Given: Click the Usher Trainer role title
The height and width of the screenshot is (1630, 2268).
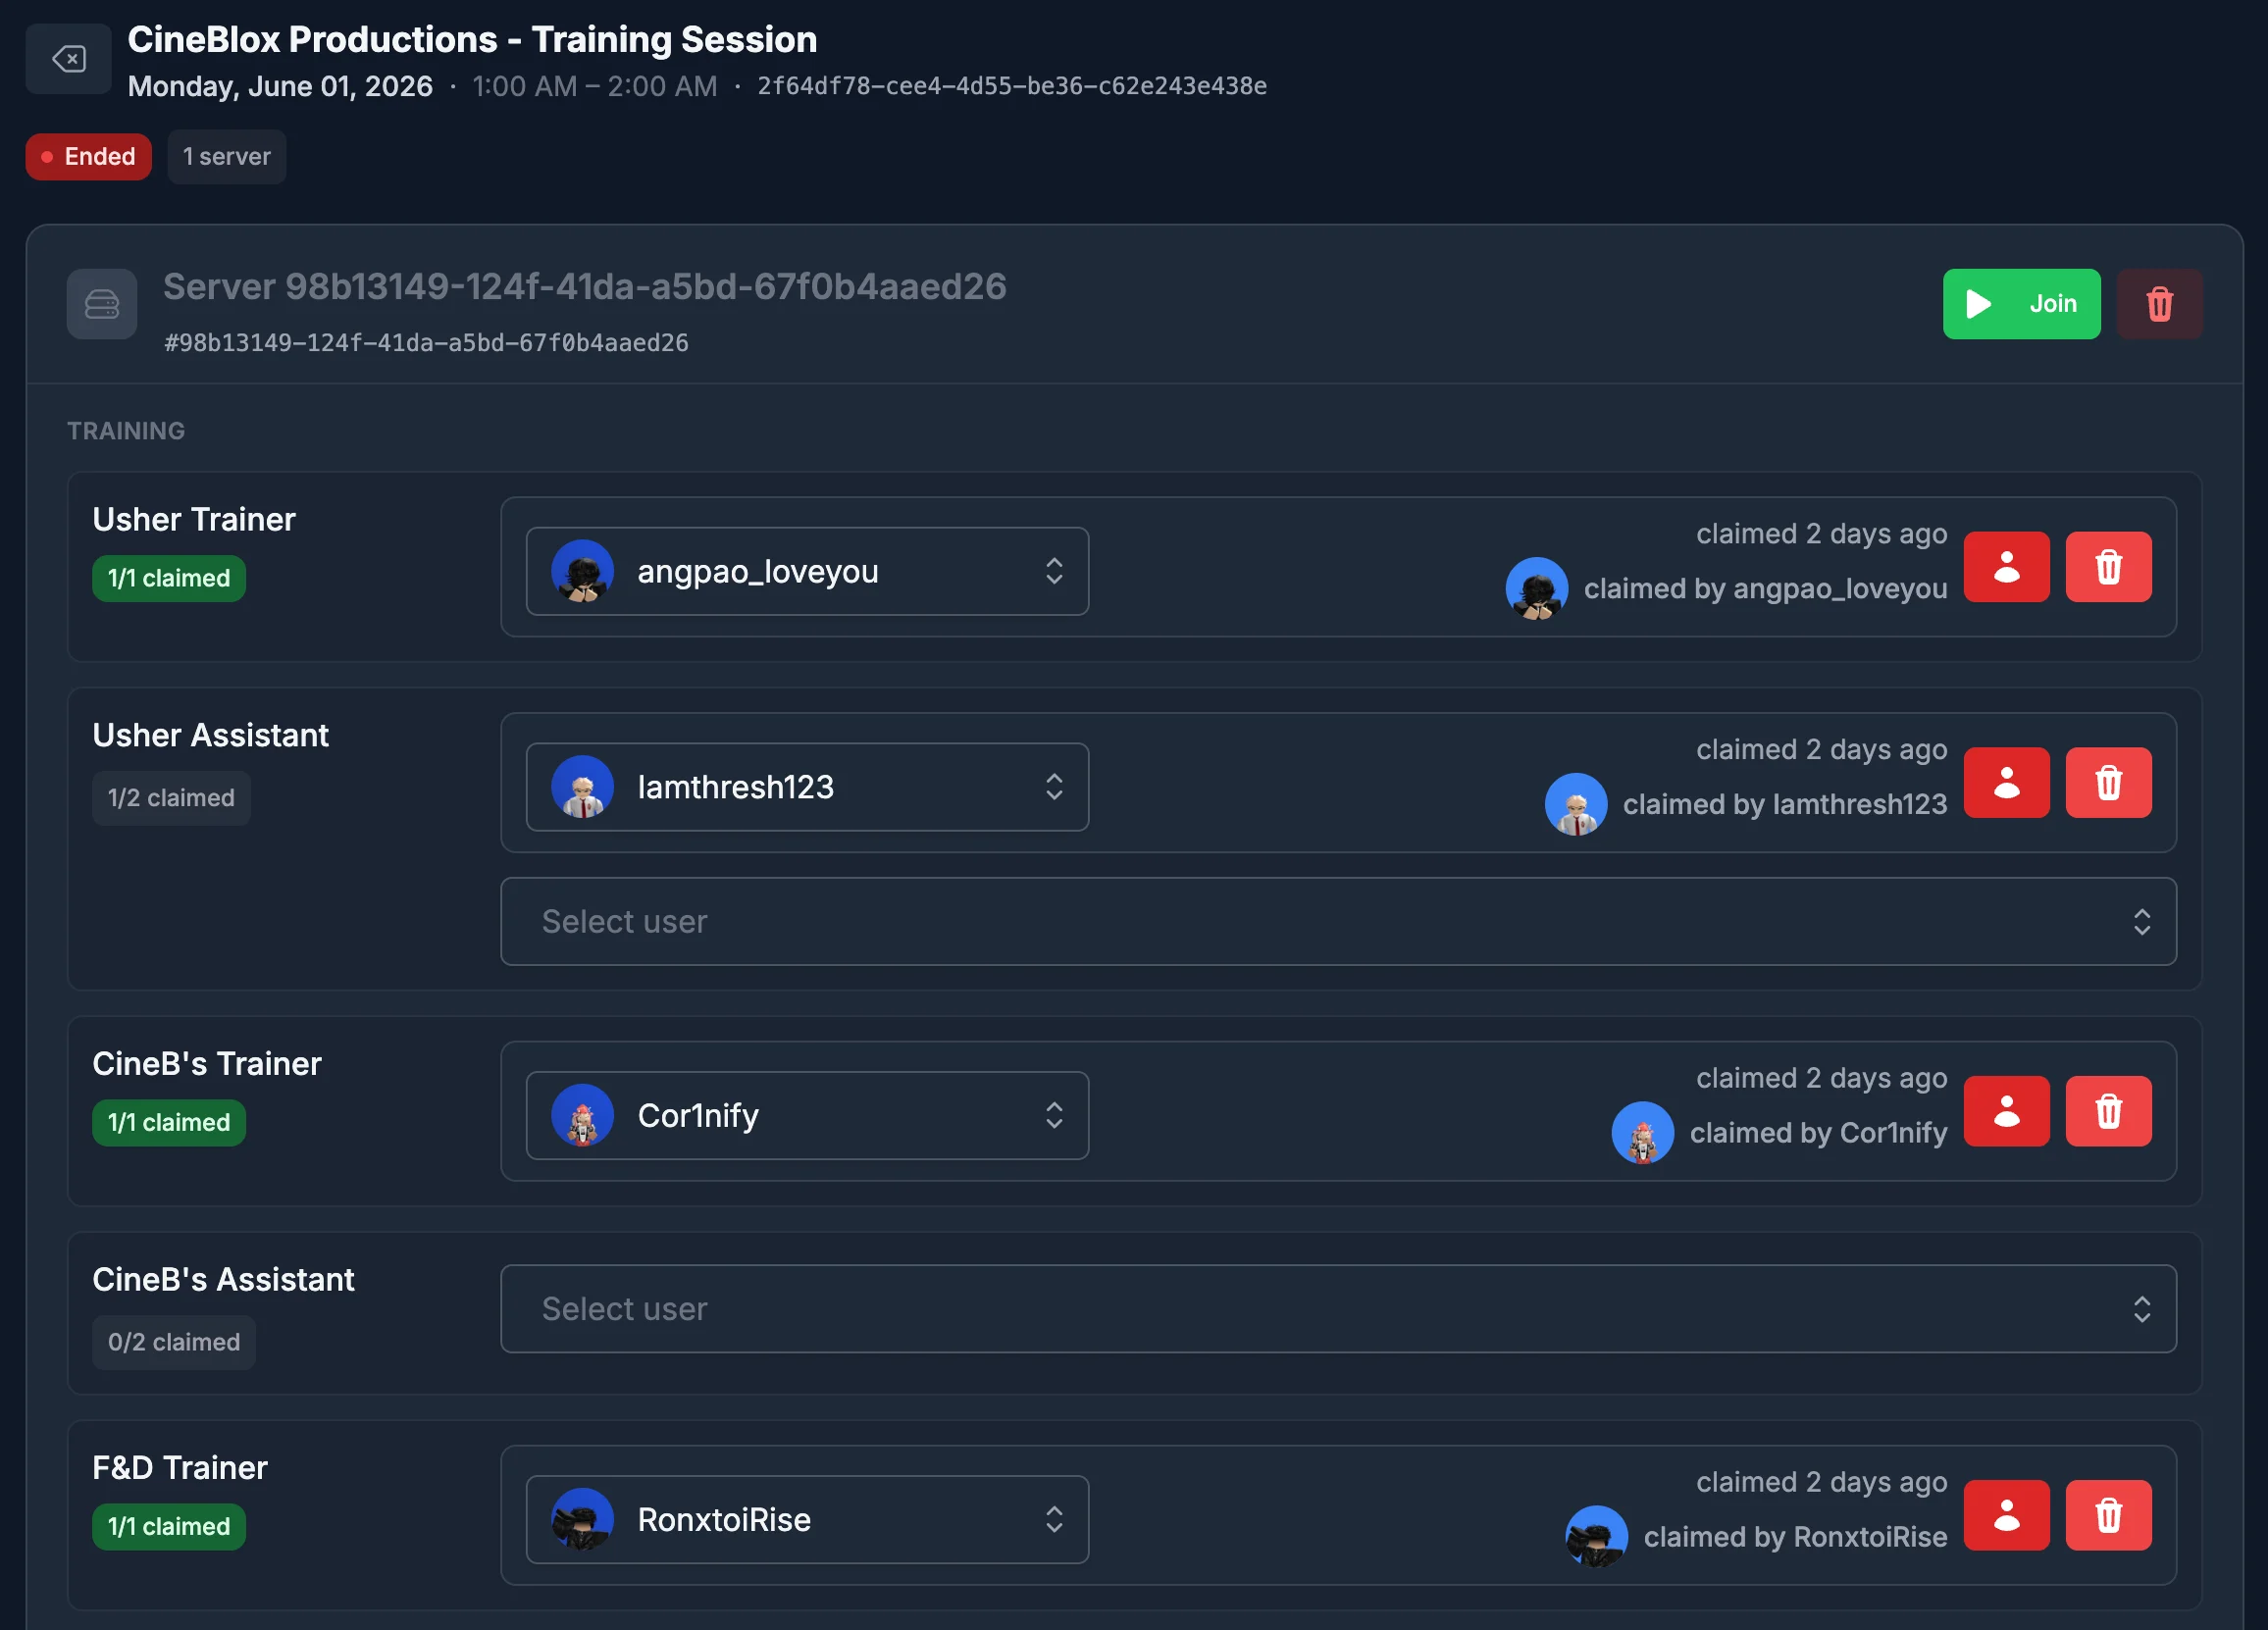Looking at the screenshot, I should [194, 520].
